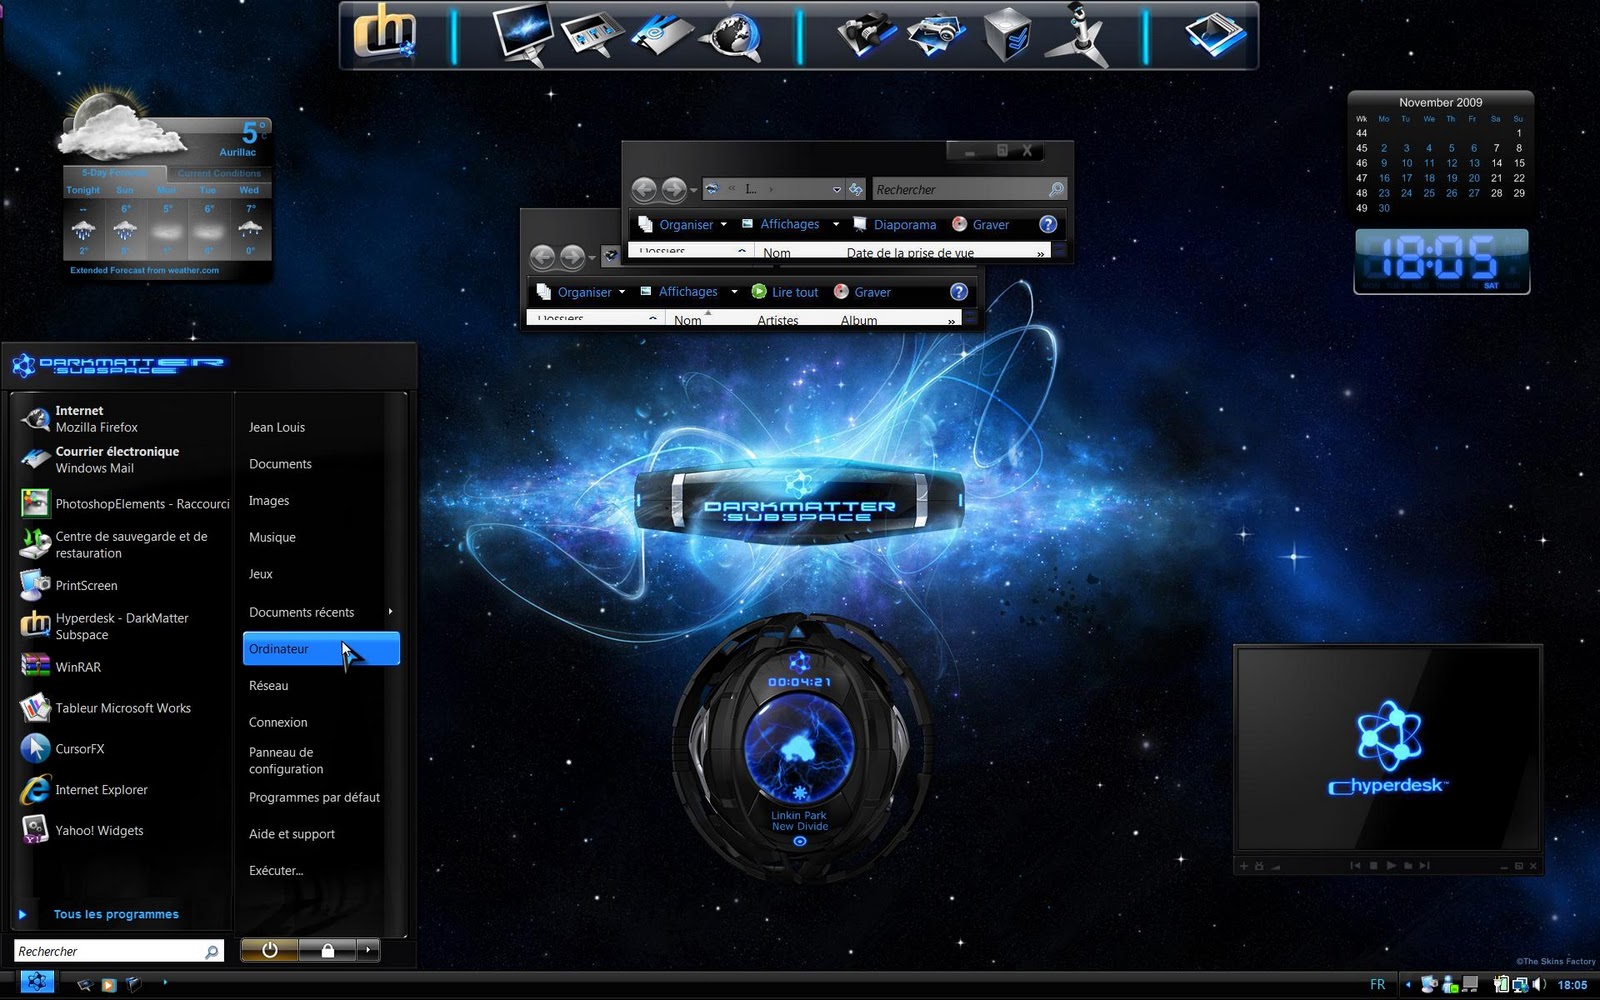
Task: Open the headphones music folder in the dock
Action: 866,36
